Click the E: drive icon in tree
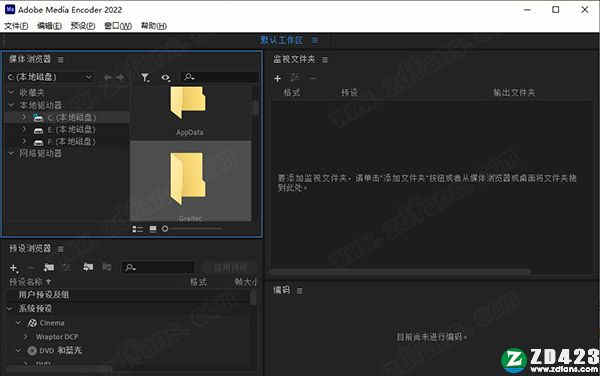Image resolution: width=600 pixels, height=376 pixels. (38, 130)
